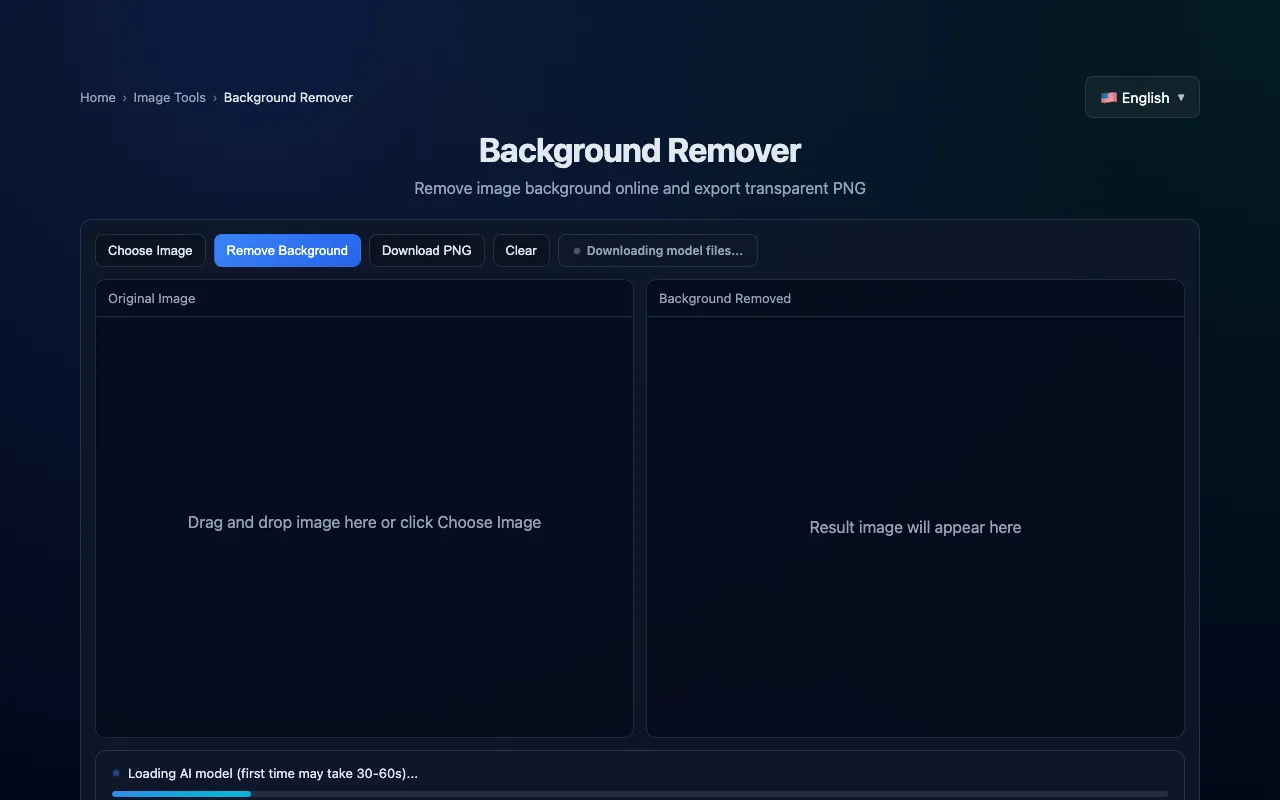The height and width of the screenshot is (800, 1280).
Task: Click the Download PNG button
Action: coord(427,251)
